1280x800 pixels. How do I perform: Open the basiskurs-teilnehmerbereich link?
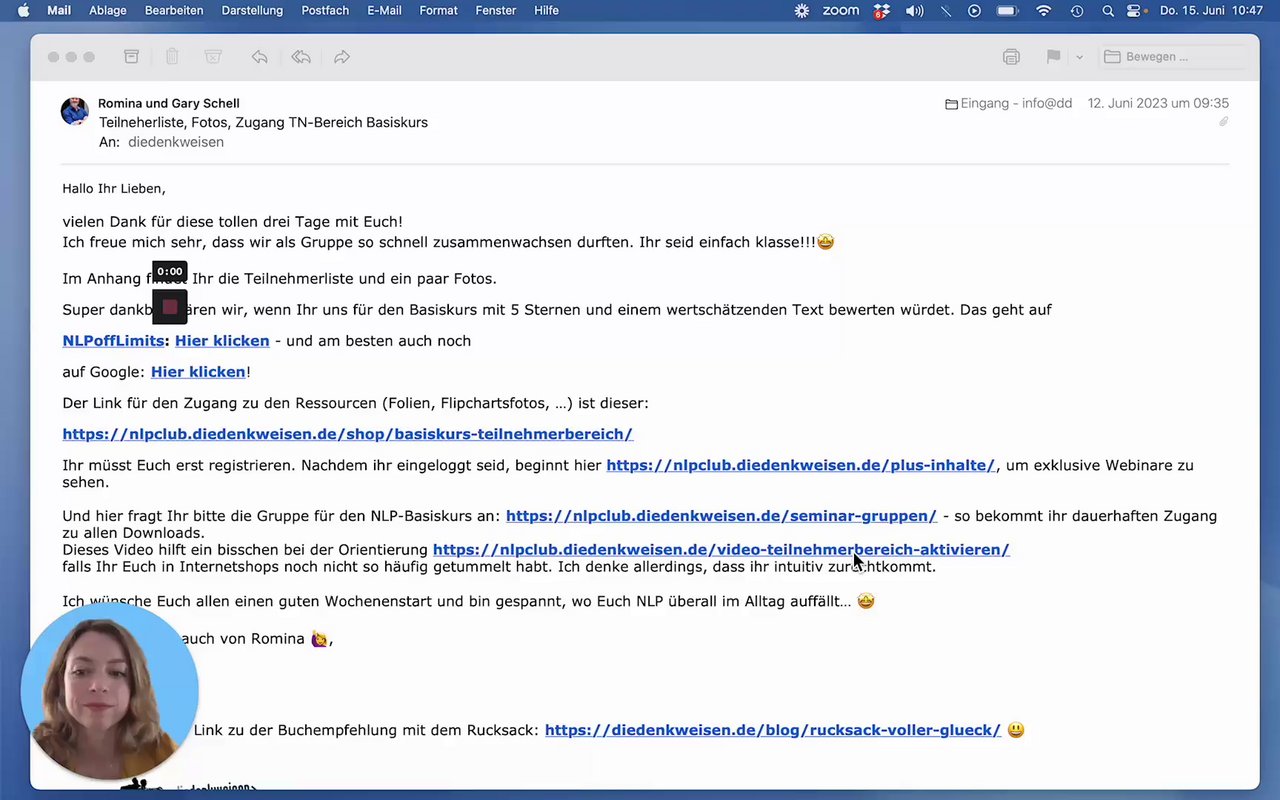pyautogui.click(x=347, y=434)
